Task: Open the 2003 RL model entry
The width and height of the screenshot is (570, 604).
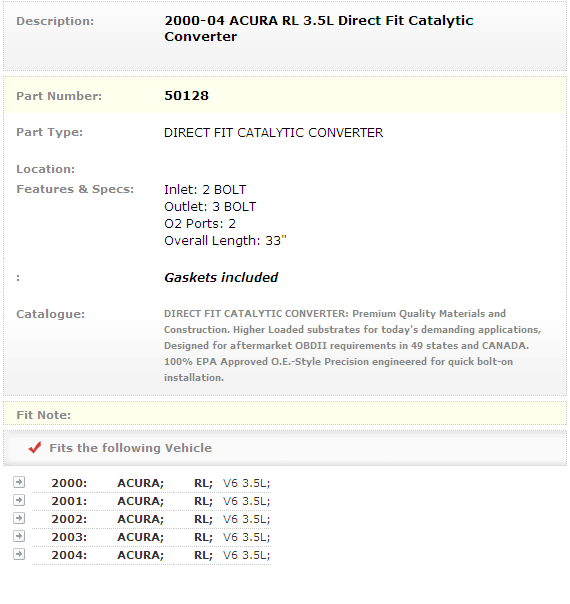Action: click(x=203, y=537)
